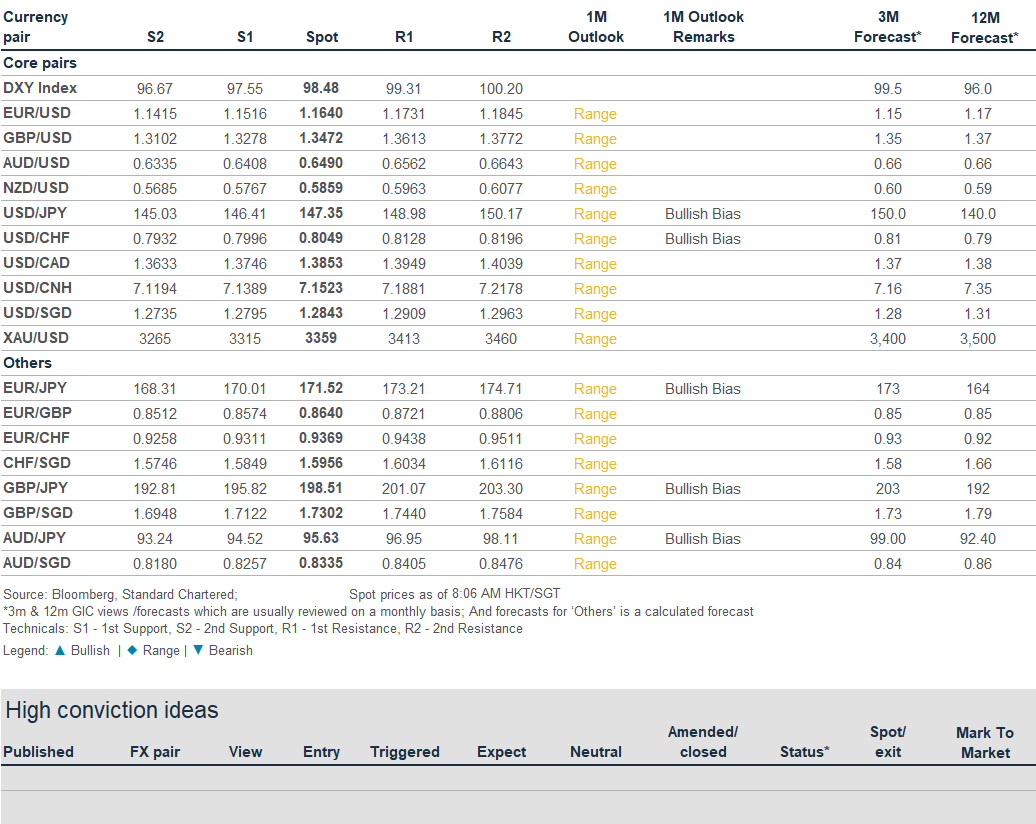Click the Range outlook for EUR/USD
This screenshot has width=1036, height=824.
595,114
